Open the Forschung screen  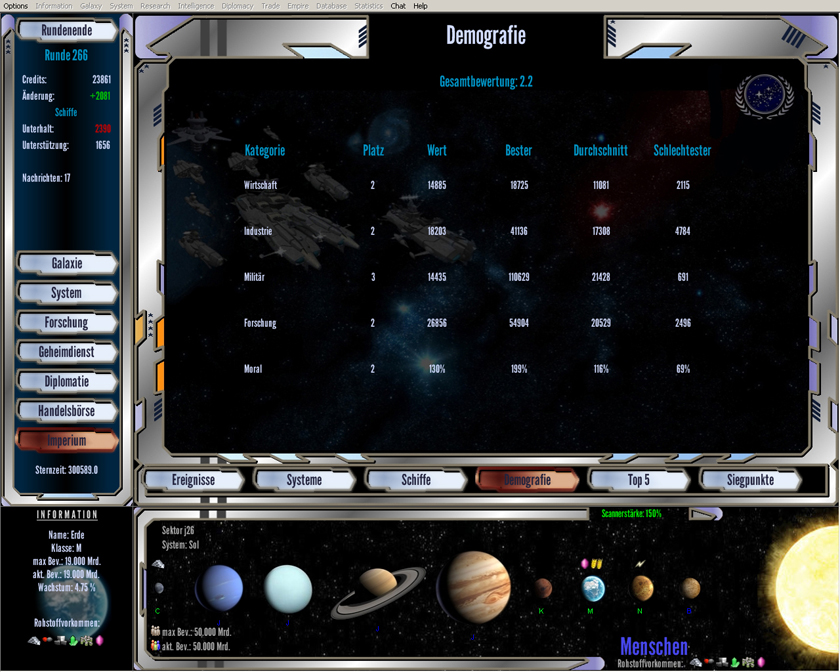pyautogui.click(x=67, y=322)
